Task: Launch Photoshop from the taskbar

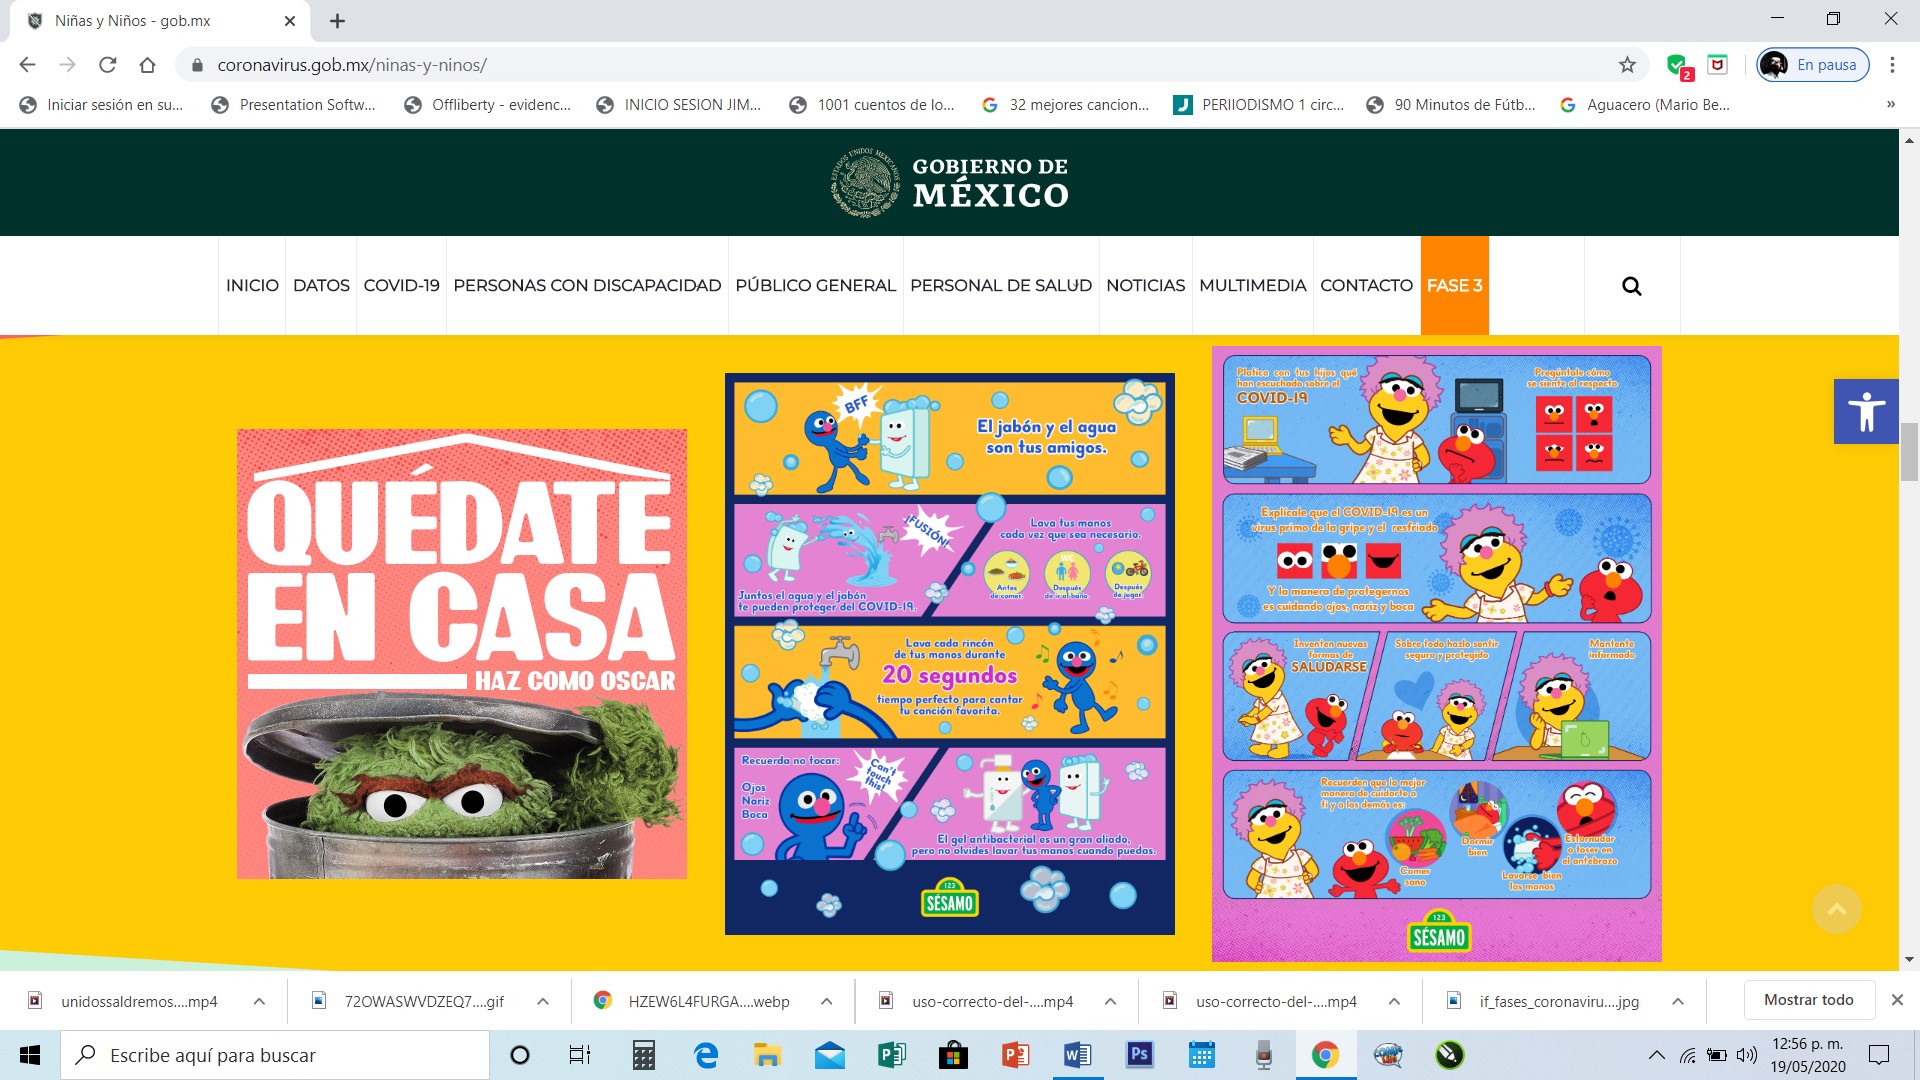Action: pos(1139,1055)
